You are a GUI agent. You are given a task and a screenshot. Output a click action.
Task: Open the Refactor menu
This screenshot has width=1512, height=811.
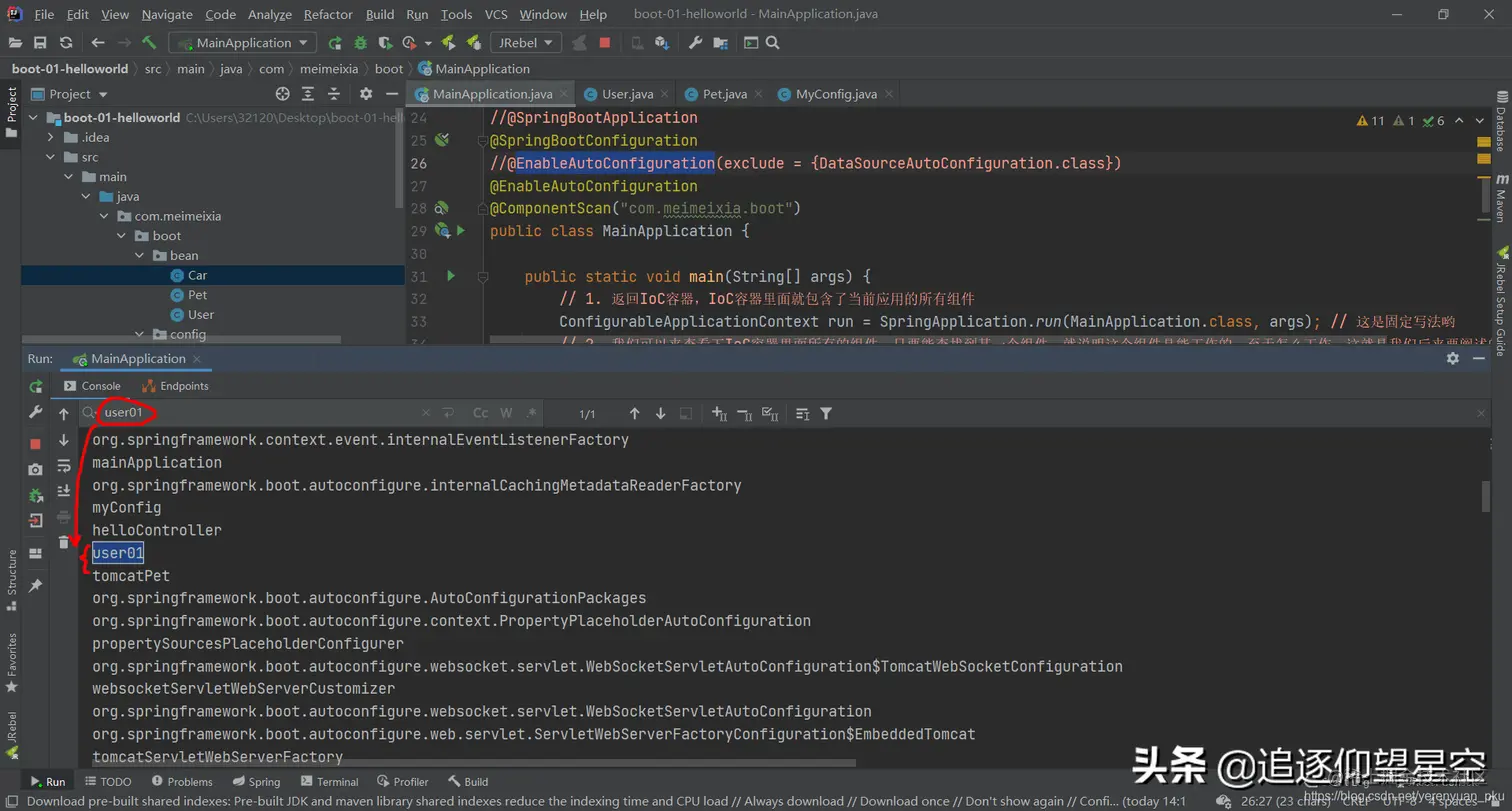pyautogui.click(x=328, y=14)
